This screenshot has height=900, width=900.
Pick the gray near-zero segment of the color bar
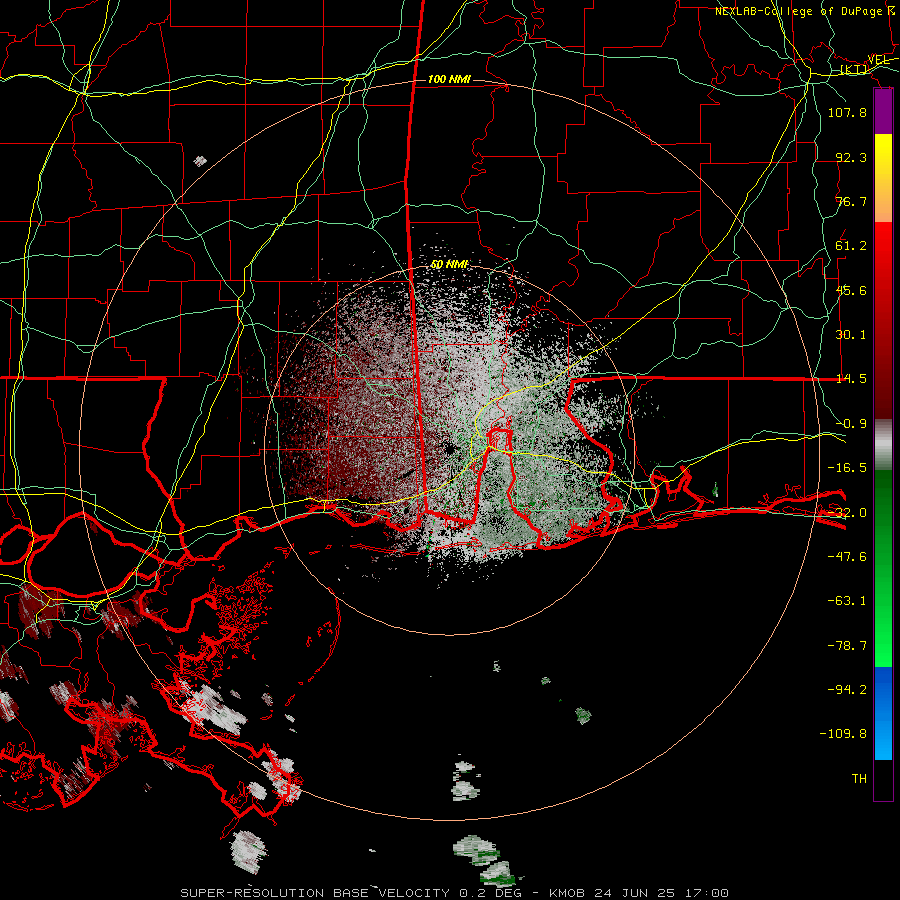click(x=883, y=443)
